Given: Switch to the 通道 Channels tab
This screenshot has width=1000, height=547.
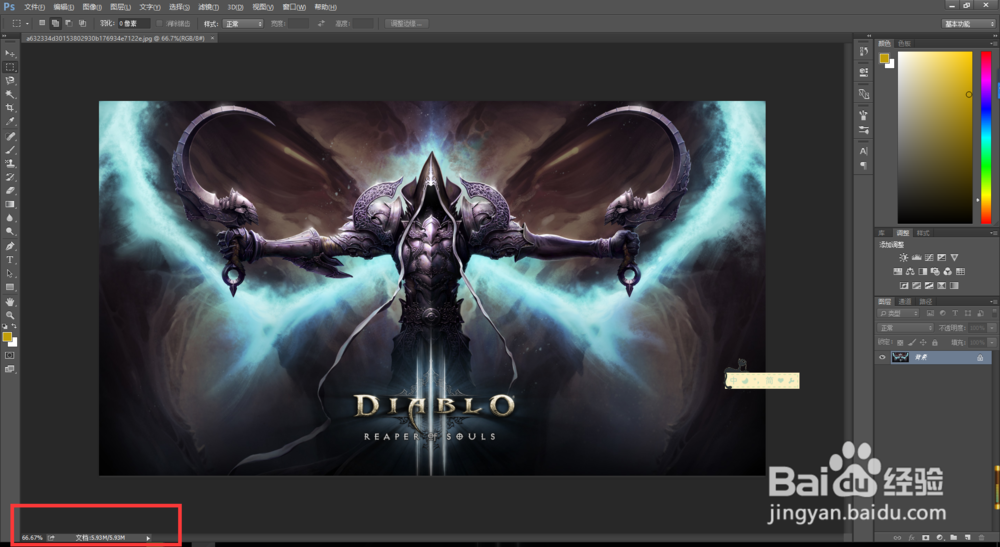Looking at the screenshot, I should 904,302.
